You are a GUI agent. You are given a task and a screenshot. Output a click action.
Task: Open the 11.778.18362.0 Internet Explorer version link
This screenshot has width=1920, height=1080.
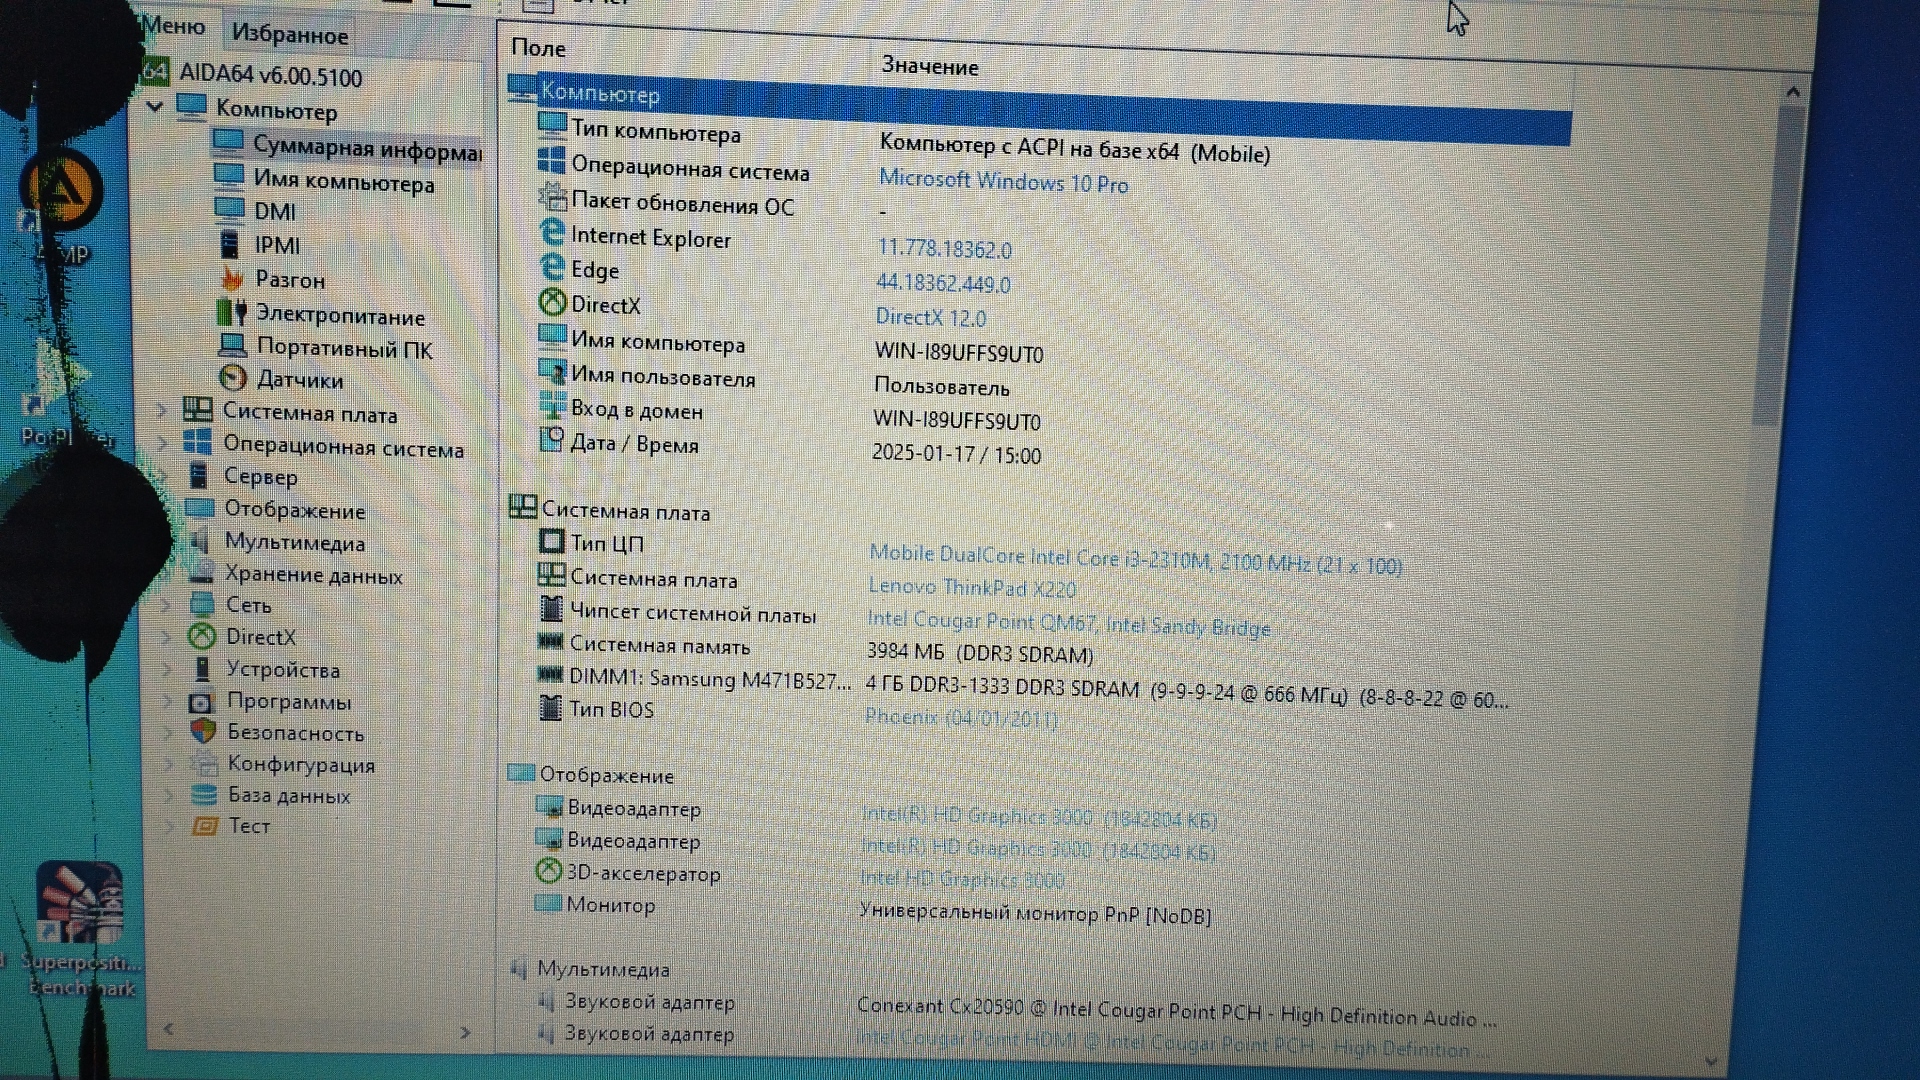944,249
